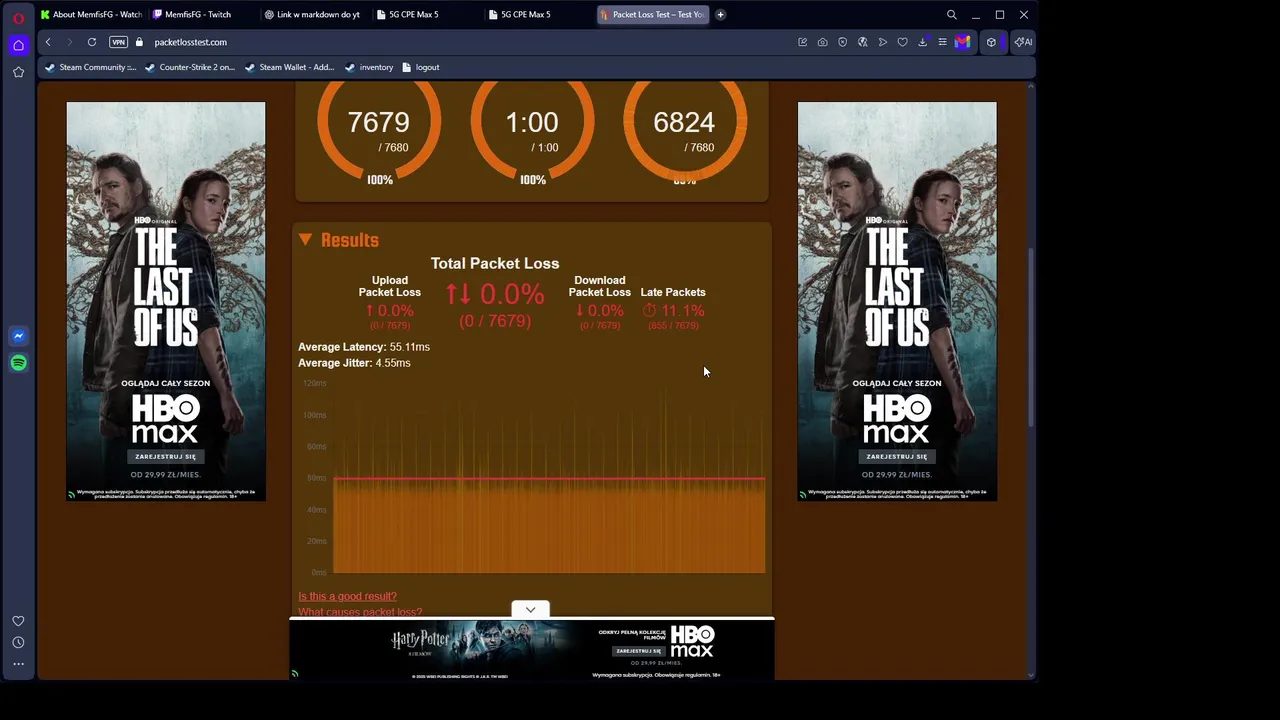Screen dimensions: 1280x720
Task: Open the three-dot sidebar setup menu
Action: pos(18,664)
